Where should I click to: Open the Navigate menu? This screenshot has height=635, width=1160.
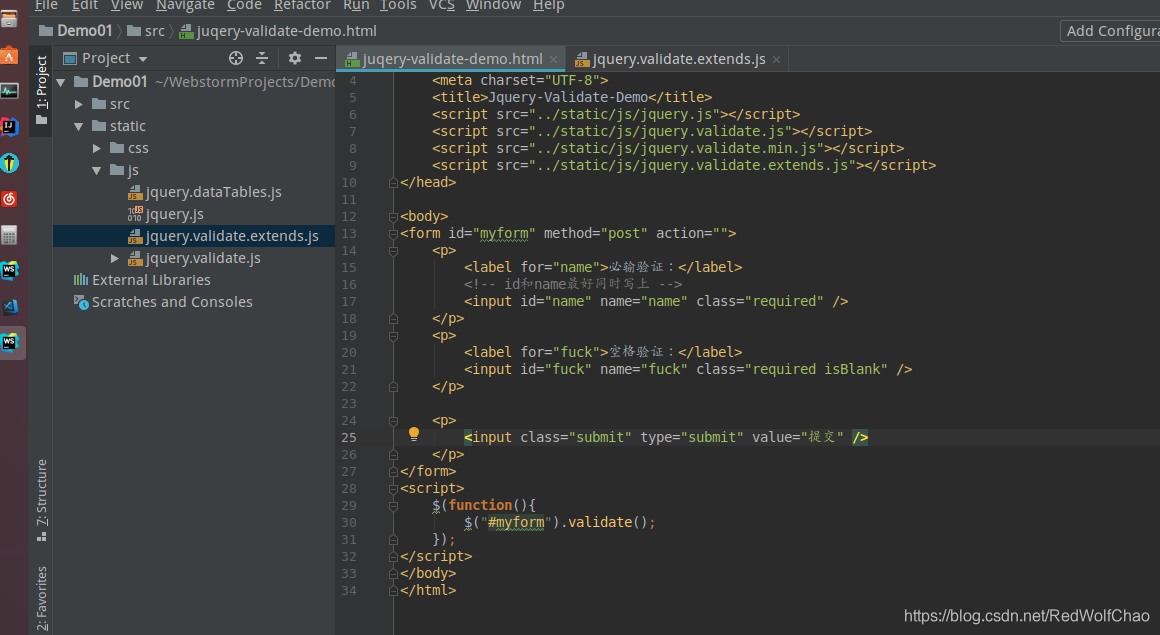click(185, 5)
